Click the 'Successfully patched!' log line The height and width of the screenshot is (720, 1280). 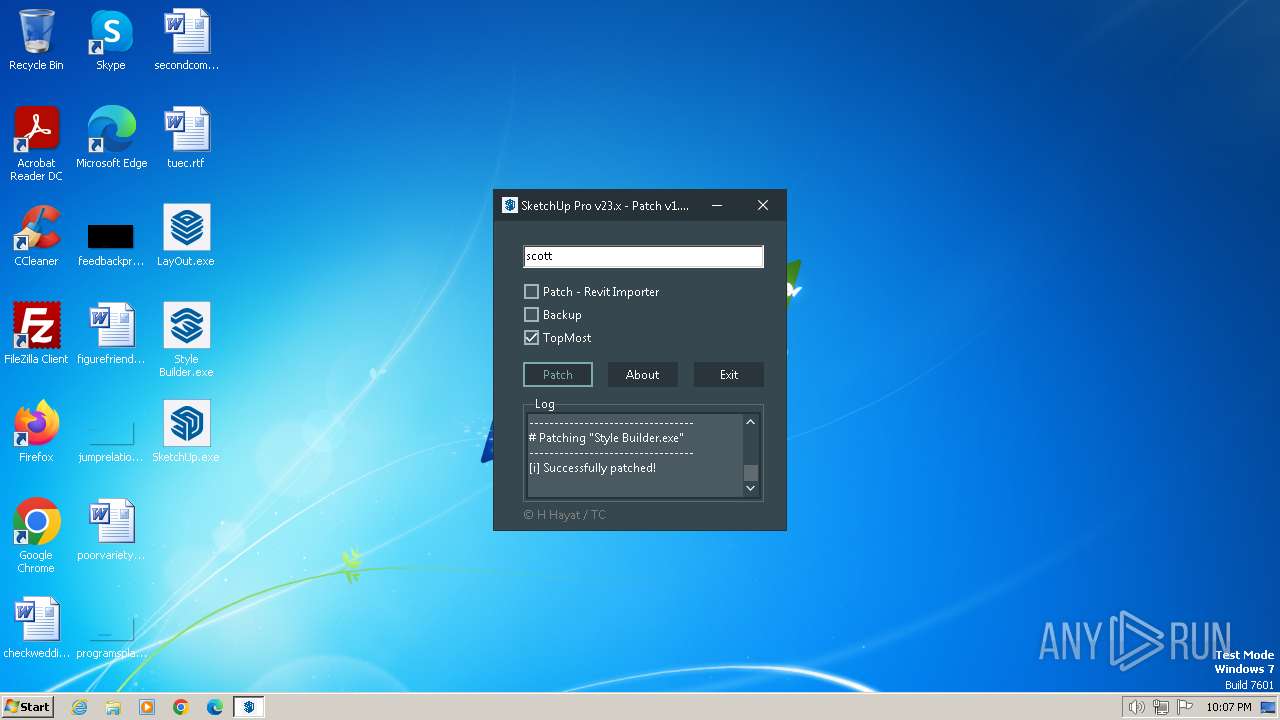pyautogui.click(x=592, y=468)
